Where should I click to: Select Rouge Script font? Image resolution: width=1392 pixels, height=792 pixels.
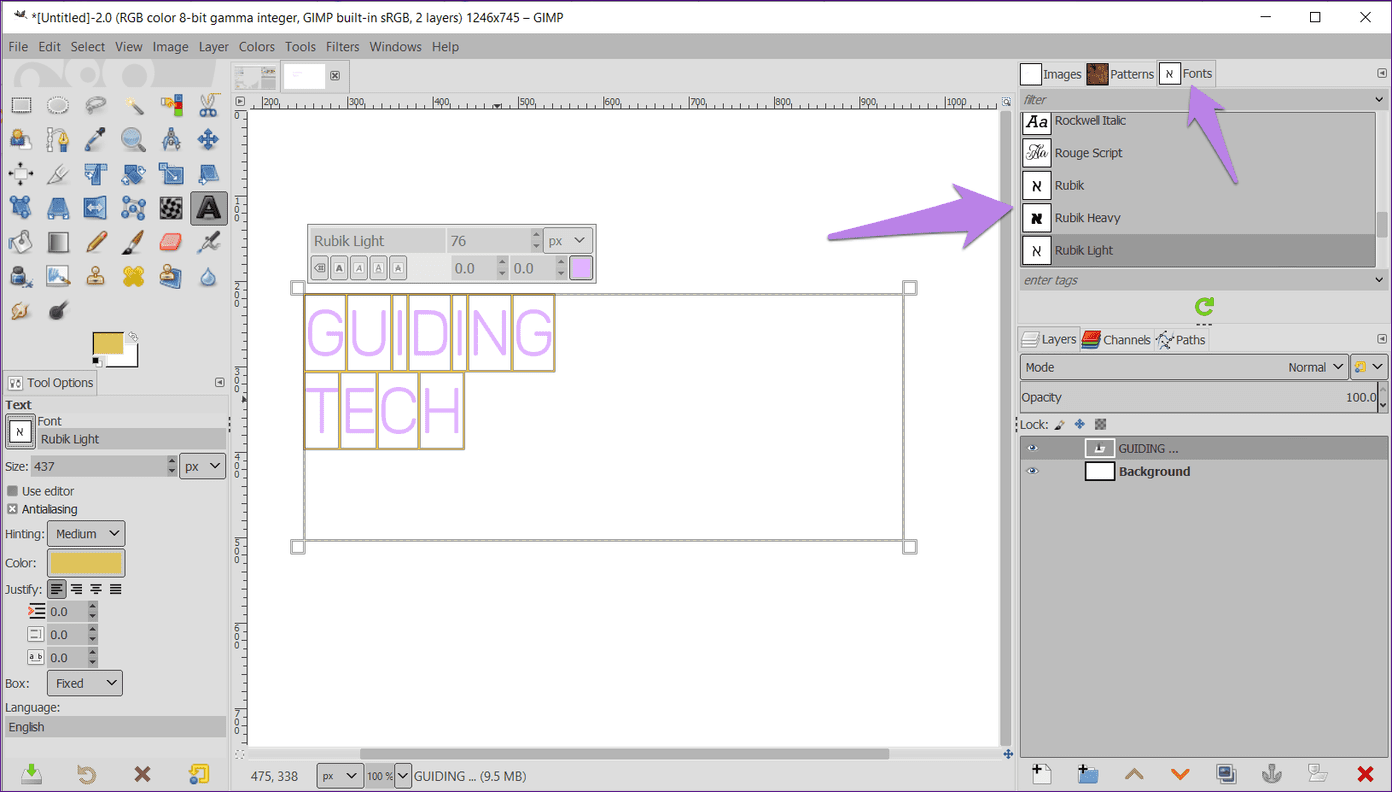pos(1198,153)
